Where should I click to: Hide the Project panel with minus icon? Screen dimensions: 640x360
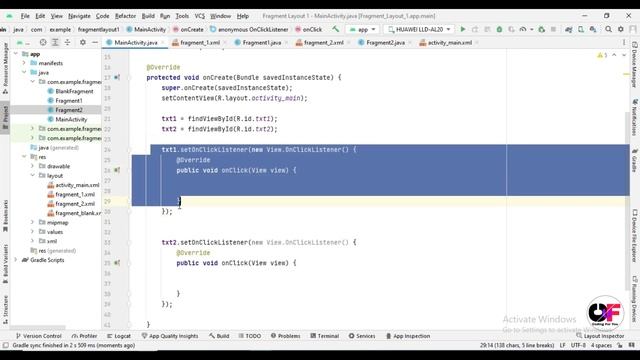95,42
